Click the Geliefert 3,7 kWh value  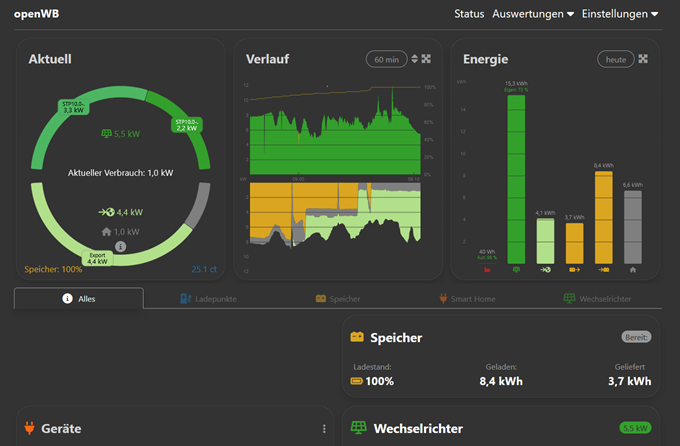click(629, 381)
